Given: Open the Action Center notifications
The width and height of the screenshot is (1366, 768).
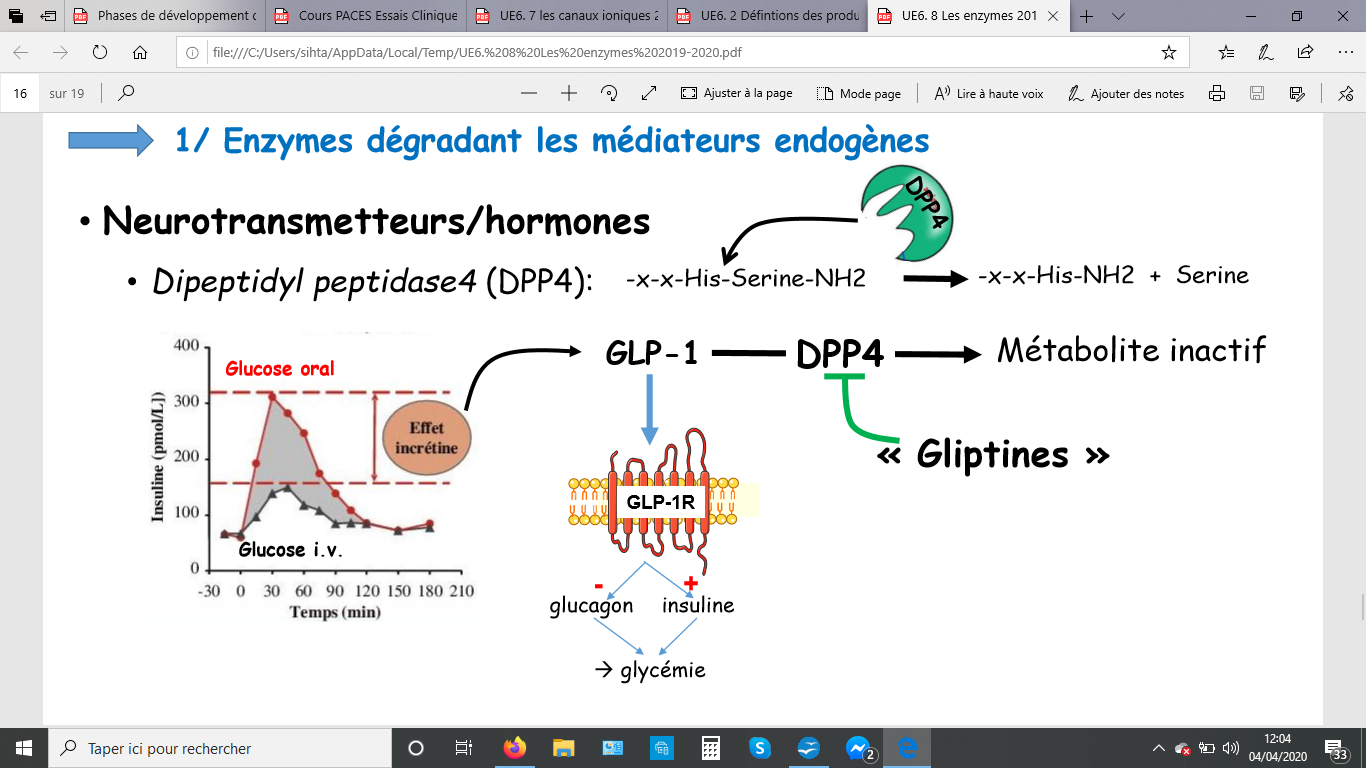Looking at the screenshot, I should click(x=1337, y=748).
